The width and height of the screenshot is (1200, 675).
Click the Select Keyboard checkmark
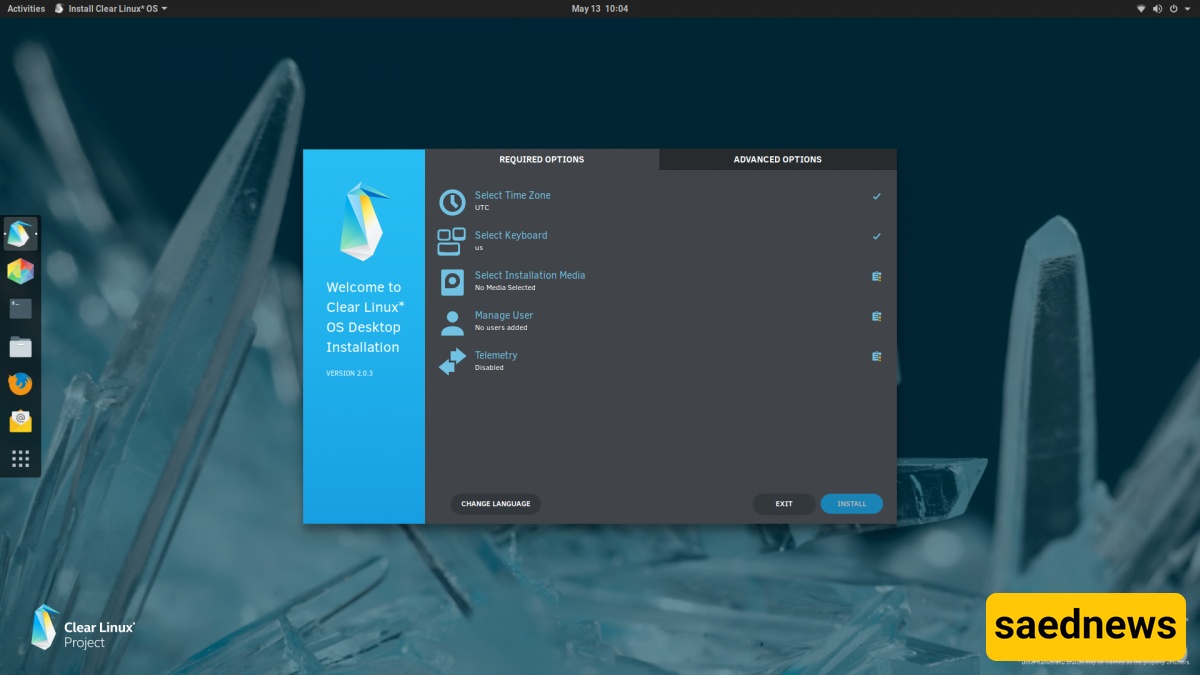876,236
